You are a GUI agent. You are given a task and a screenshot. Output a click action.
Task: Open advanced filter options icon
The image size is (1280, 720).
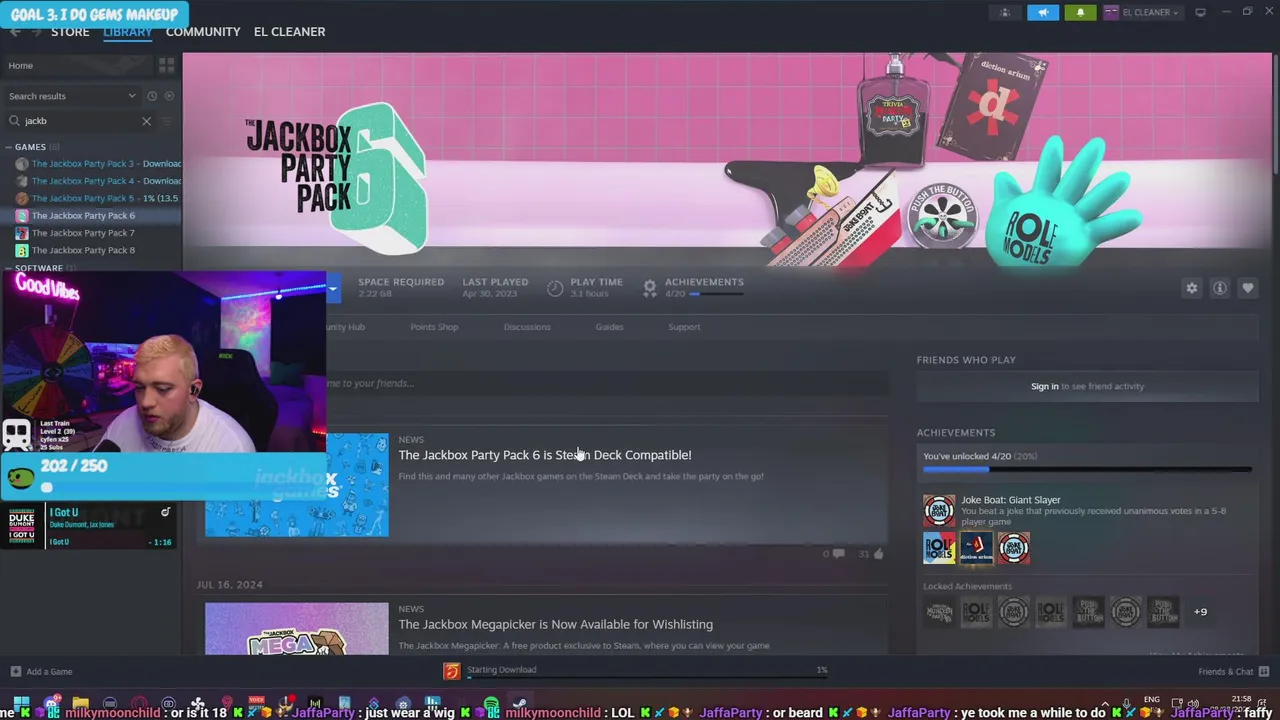pos(167,121)
